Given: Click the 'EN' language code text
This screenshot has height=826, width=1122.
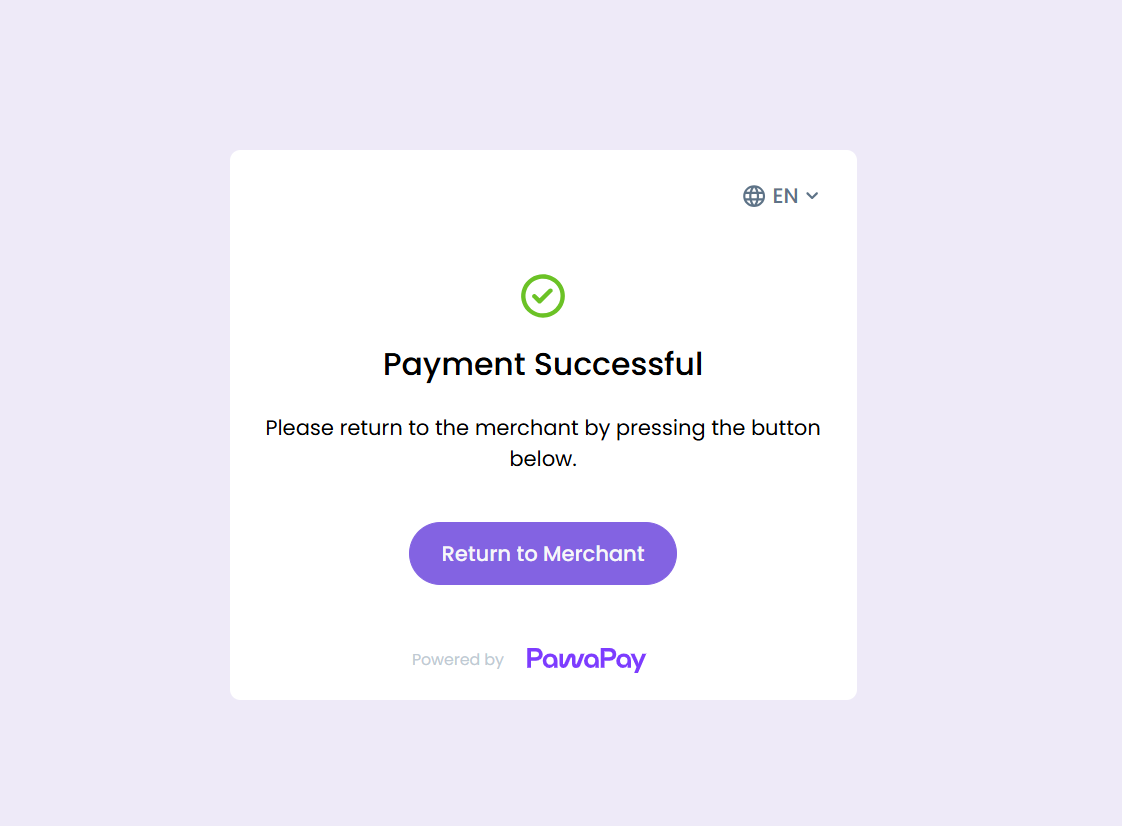Looking at the screenshot, I should (x=785, y=196).
